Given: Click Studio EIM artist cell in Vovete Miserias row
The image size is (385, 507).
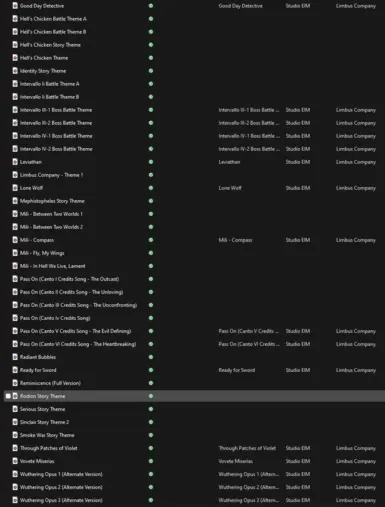Looking at the screenshot, I should click(298, 461).
